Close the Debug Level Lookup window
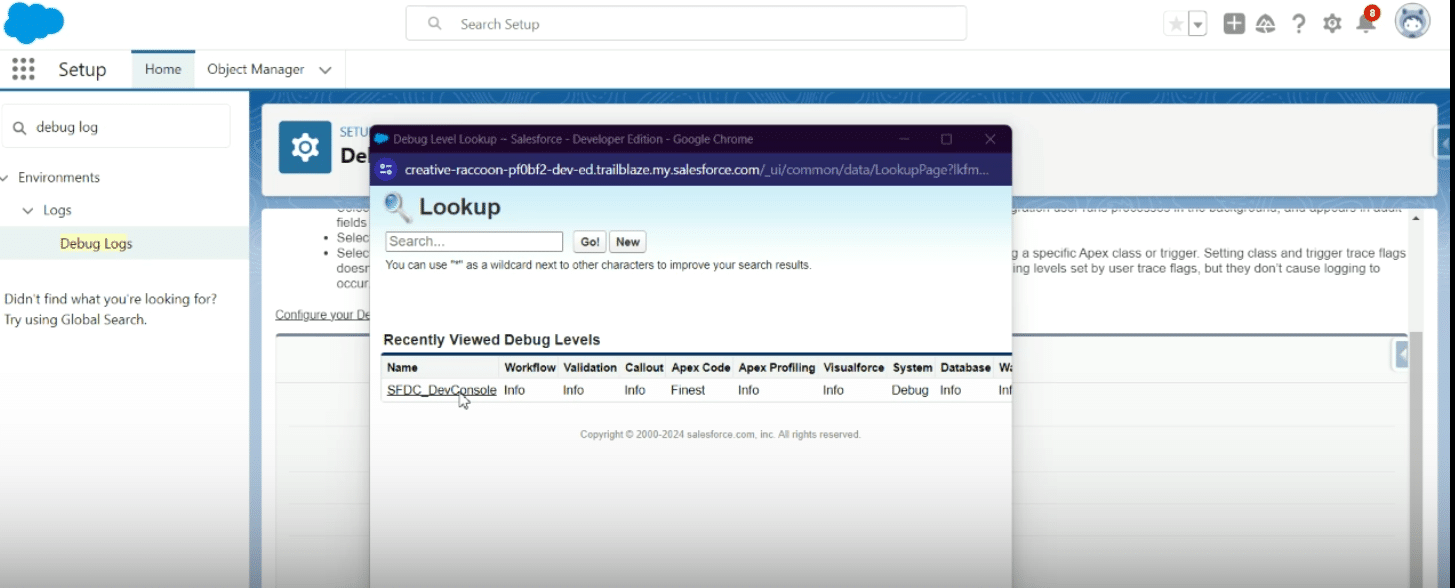 (990, 139)
